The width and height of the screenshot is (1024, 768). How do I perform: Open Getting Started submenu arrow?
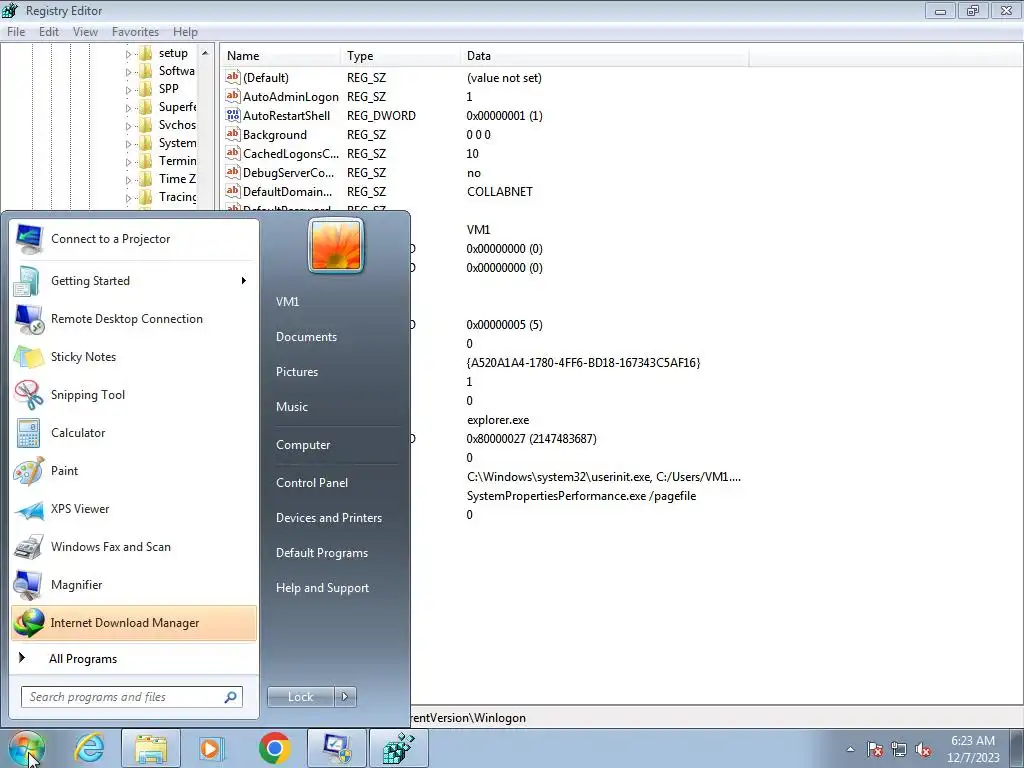[x=244, y=281]
